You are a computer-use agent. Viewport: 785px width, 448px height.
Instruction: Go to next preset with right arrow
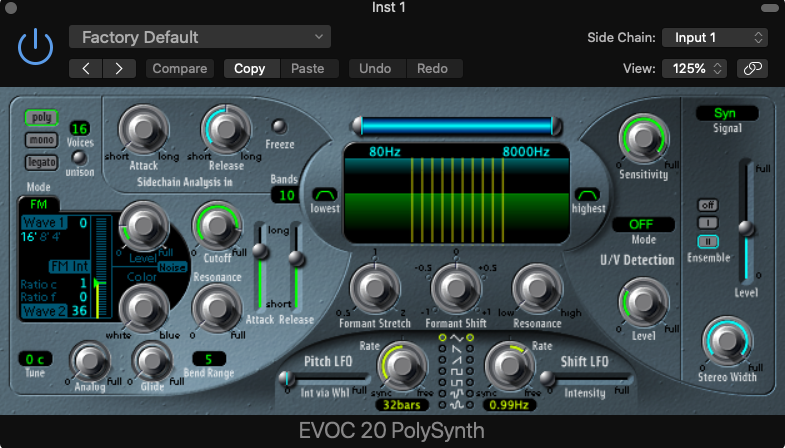pos(119,69)
